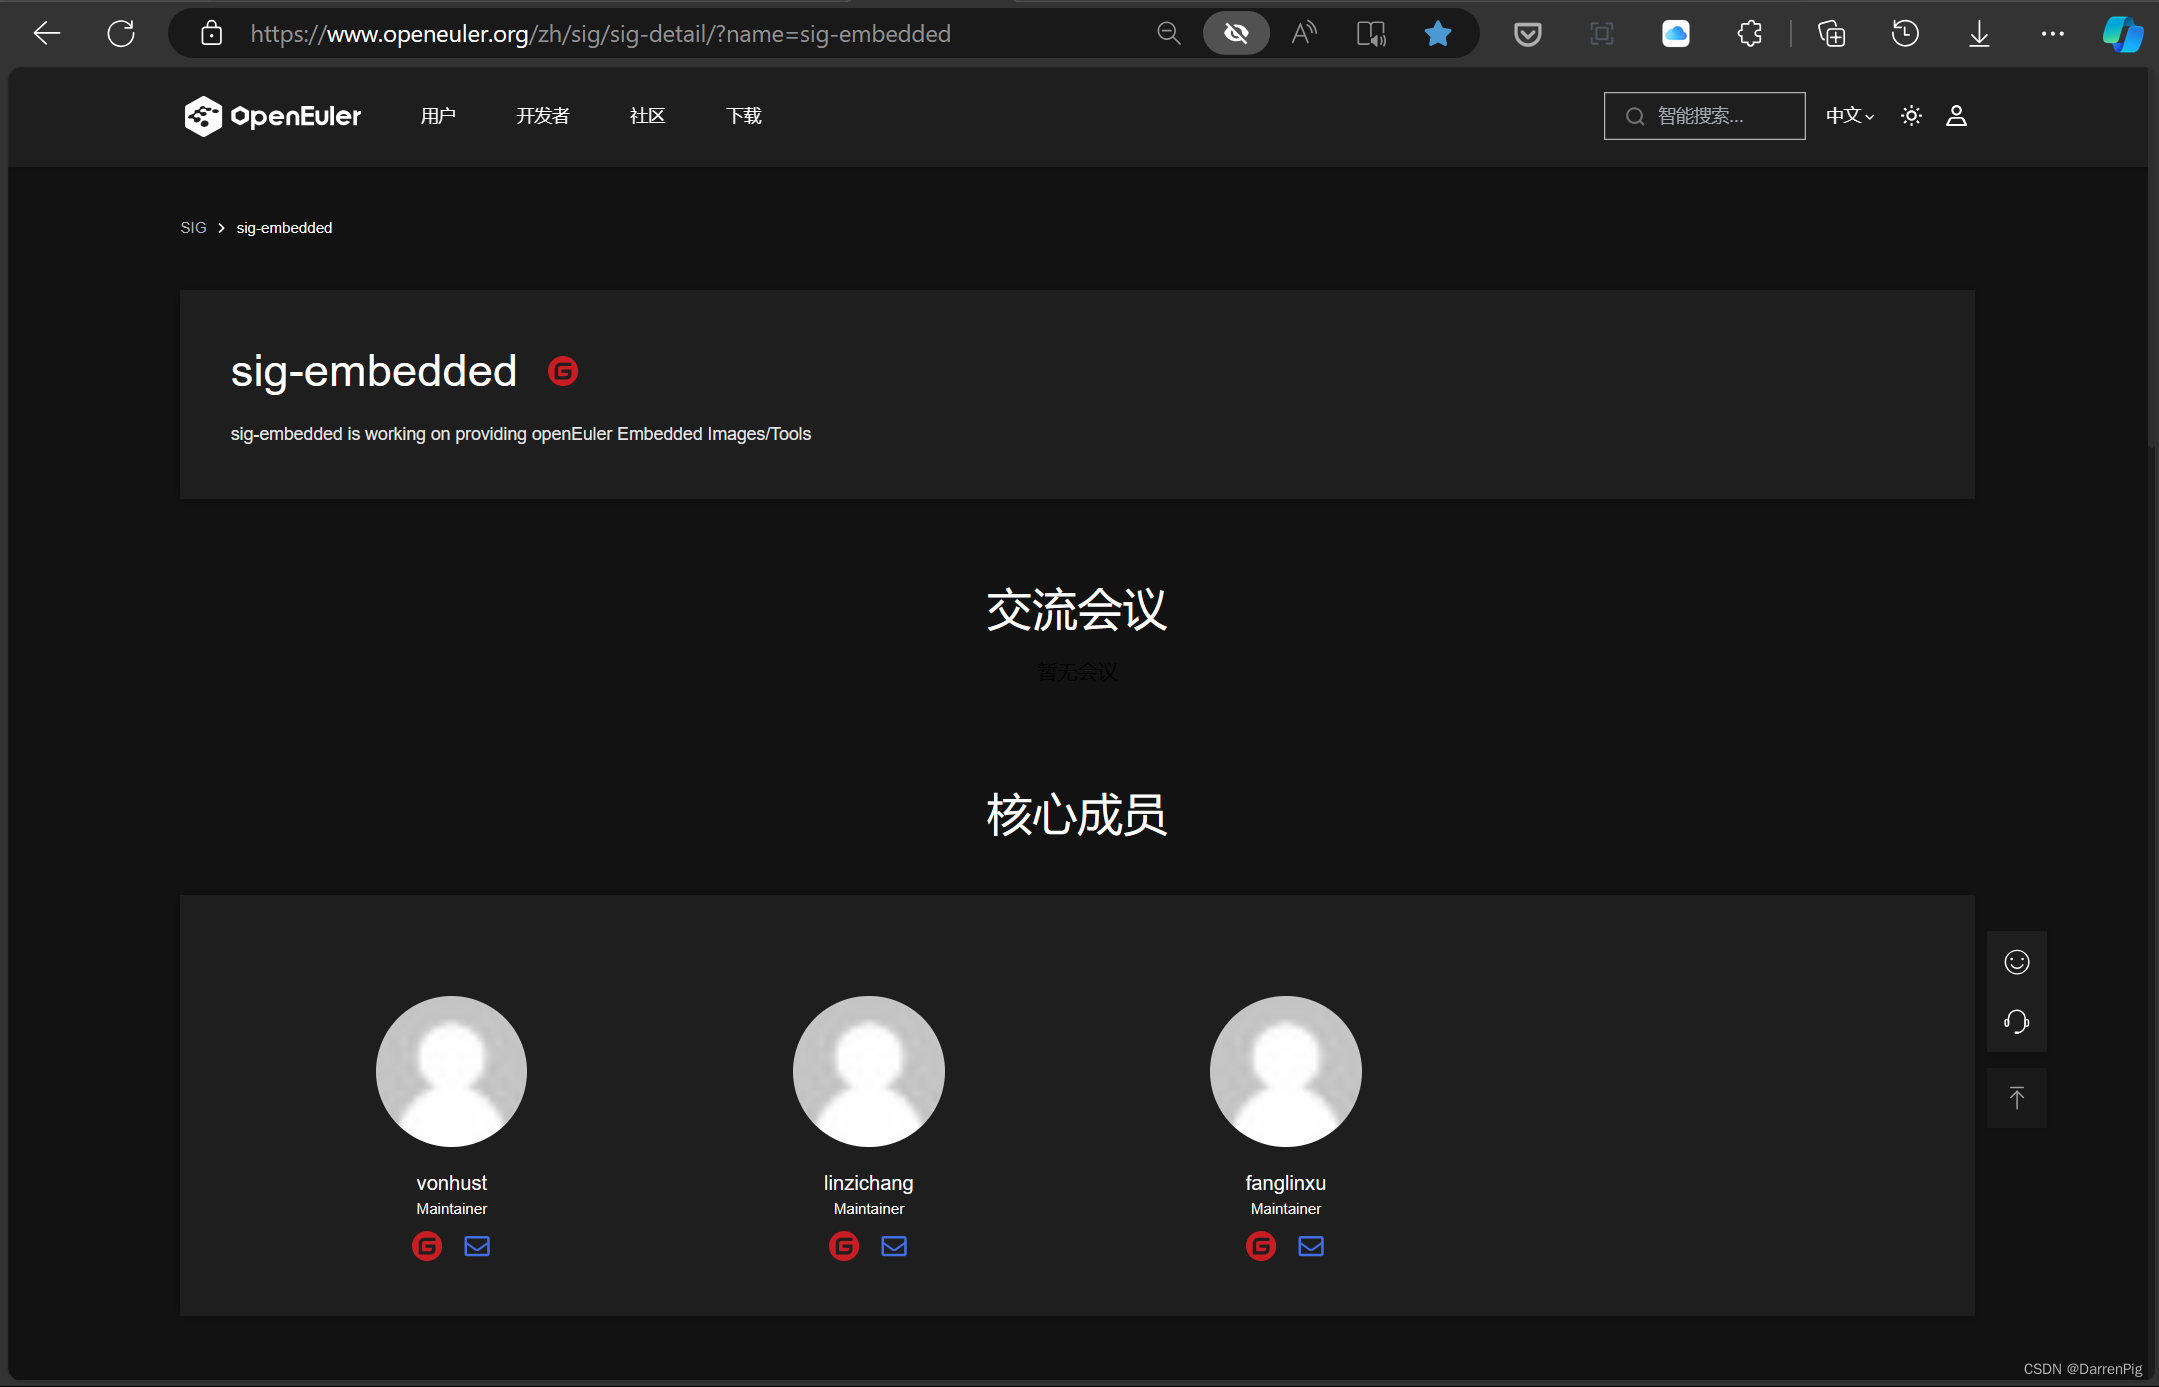Open the 开发者 navigation menu
The height and width of the screenshot is (1387, 2159).
pos(543,116)
